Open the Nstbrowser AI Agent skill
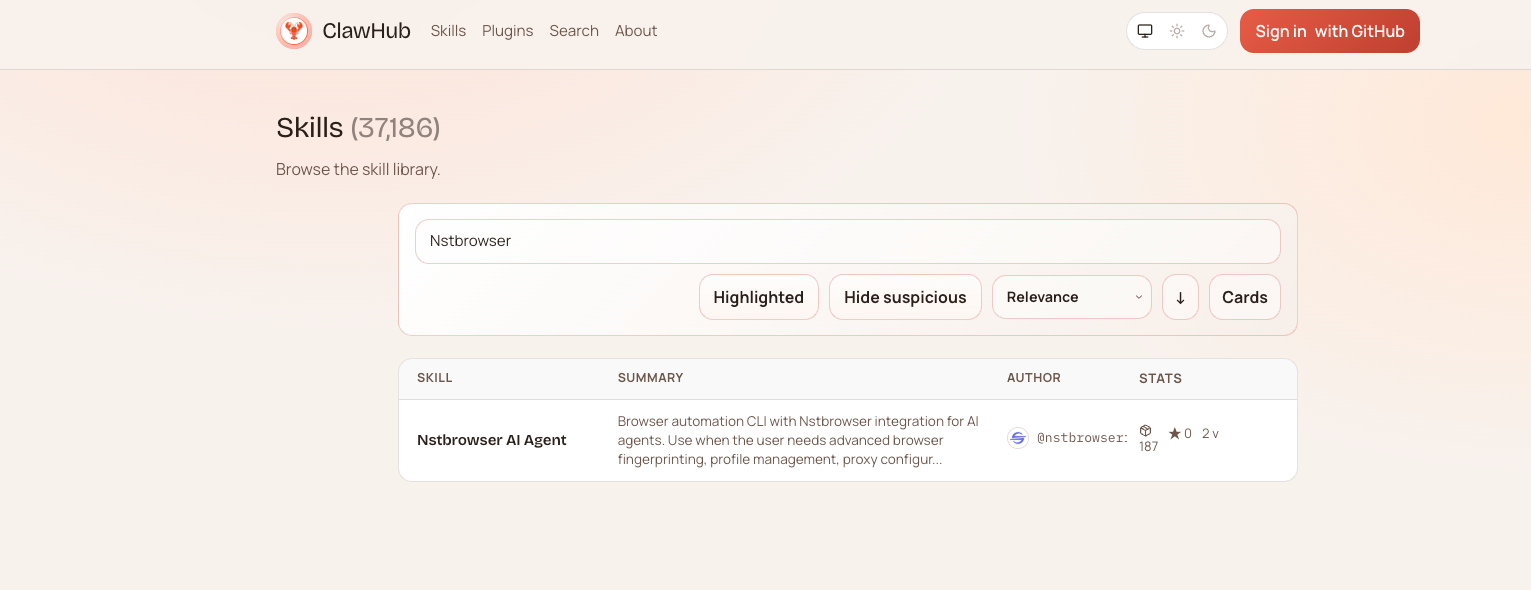Screen dimensions: 1531x590 pos(491,440)
